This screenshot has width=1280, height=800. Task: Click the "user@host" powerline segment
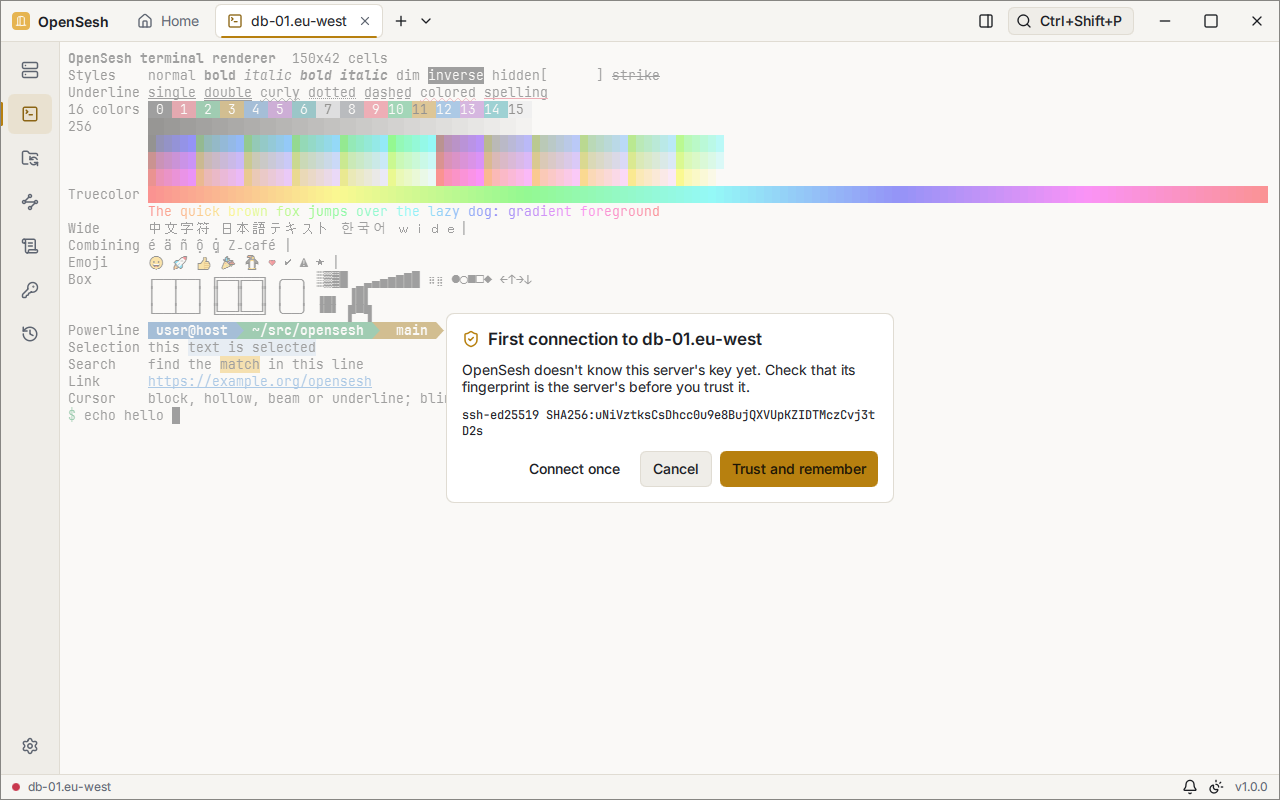point(192,330)
